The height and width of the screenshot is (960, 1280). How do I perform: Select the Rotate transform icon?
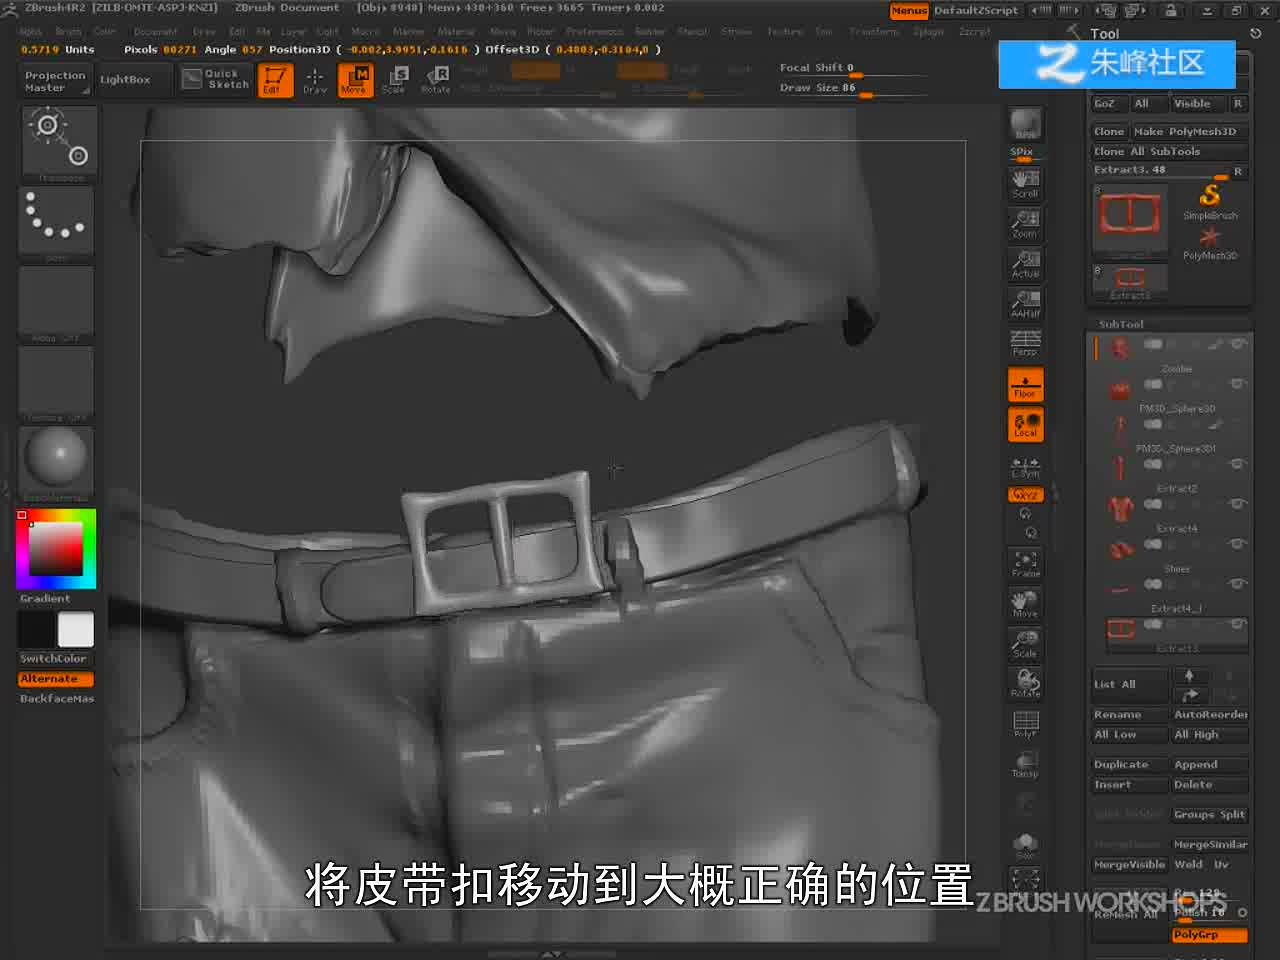click(436, 79)
